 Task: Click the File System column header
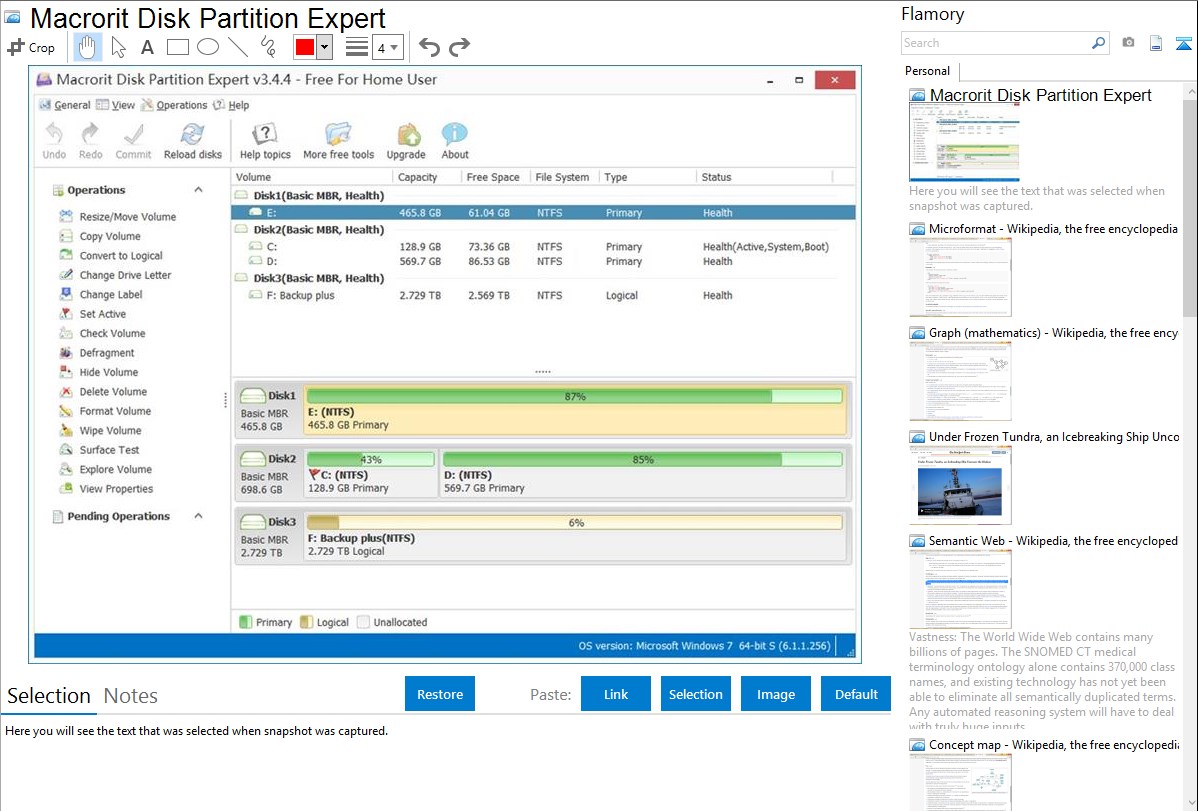pos(562,177)
